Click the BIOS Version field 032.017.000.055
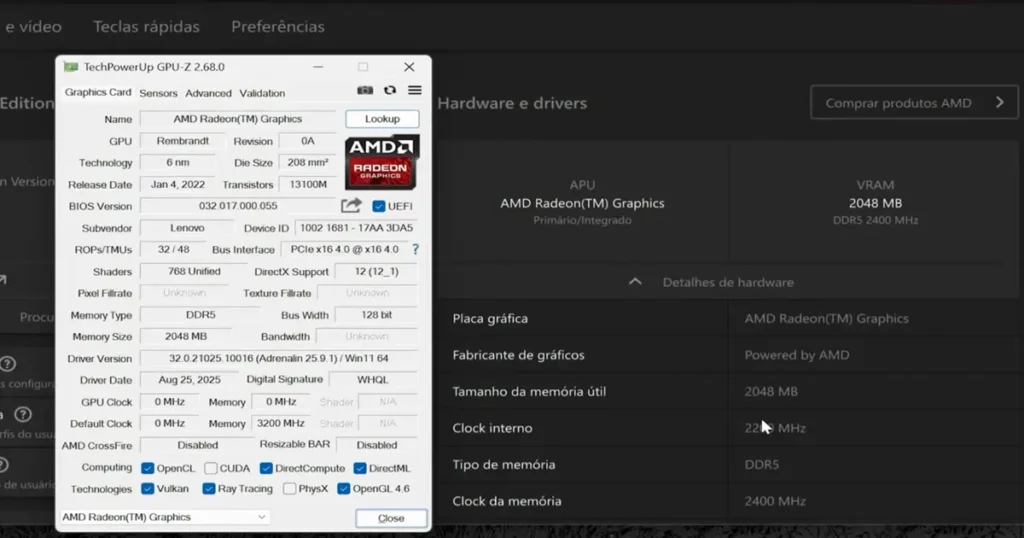1024x538 pixels. 238,206
